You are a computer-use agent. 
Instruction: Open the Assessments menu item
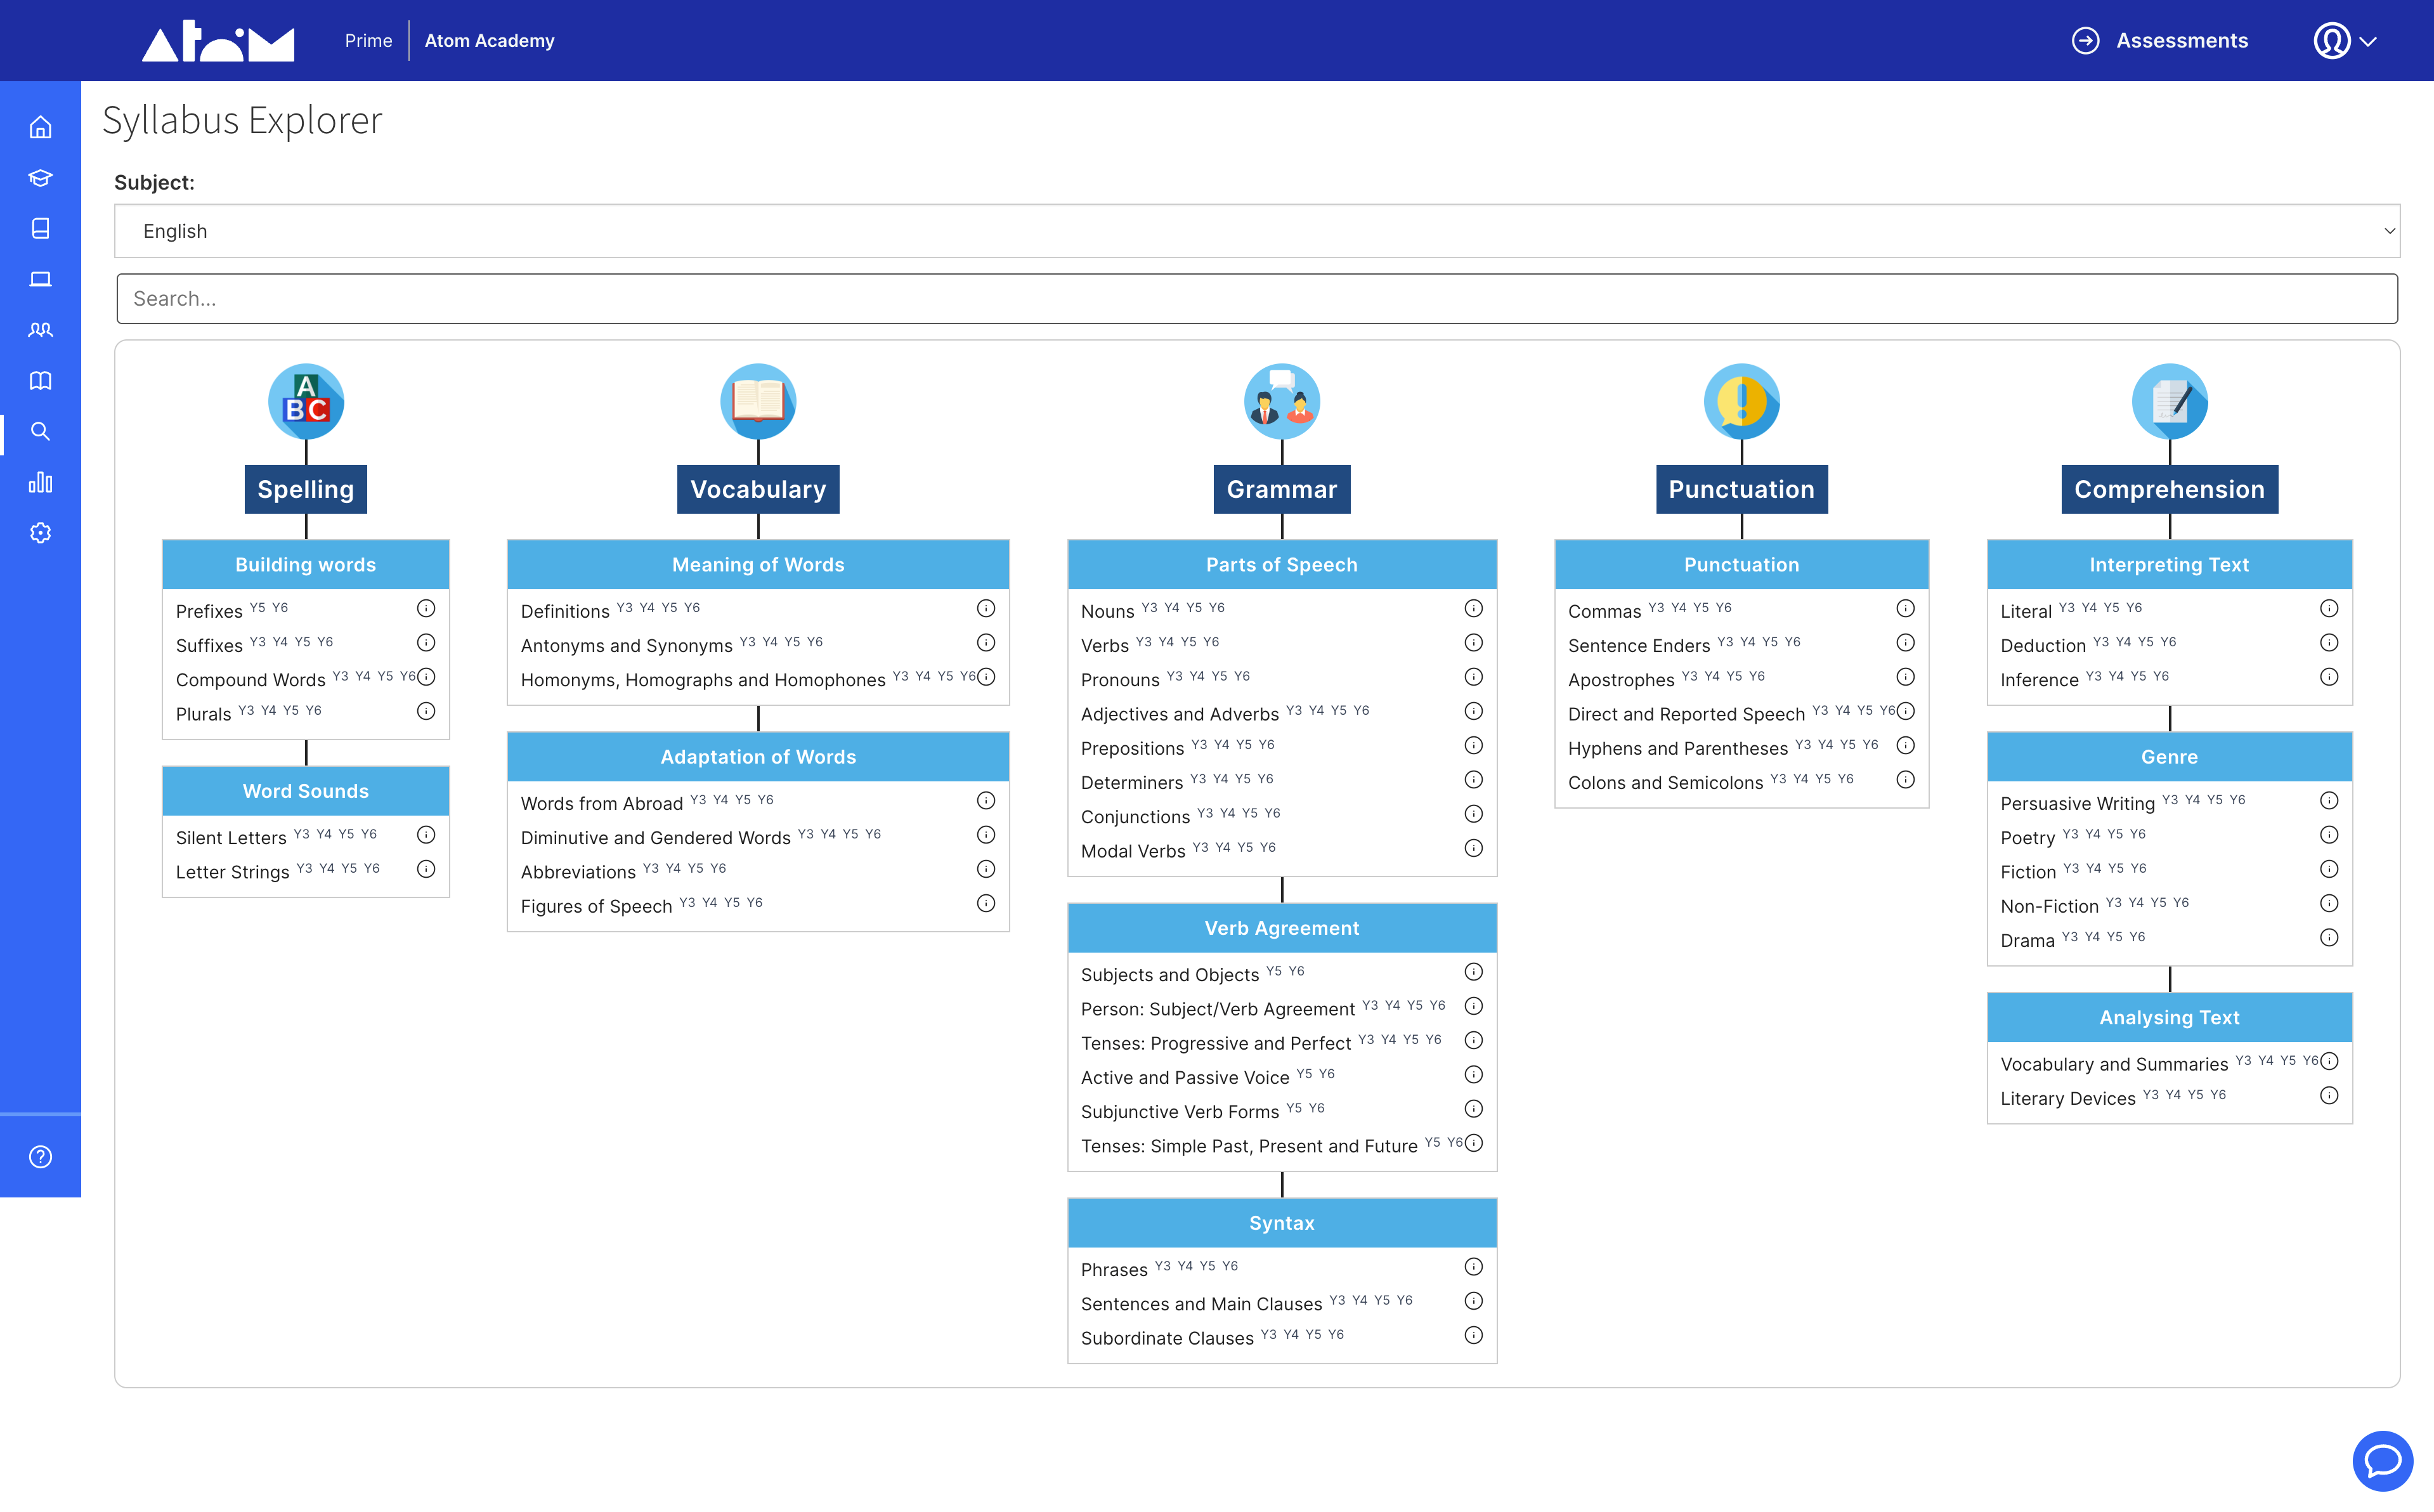[2181, 41]
